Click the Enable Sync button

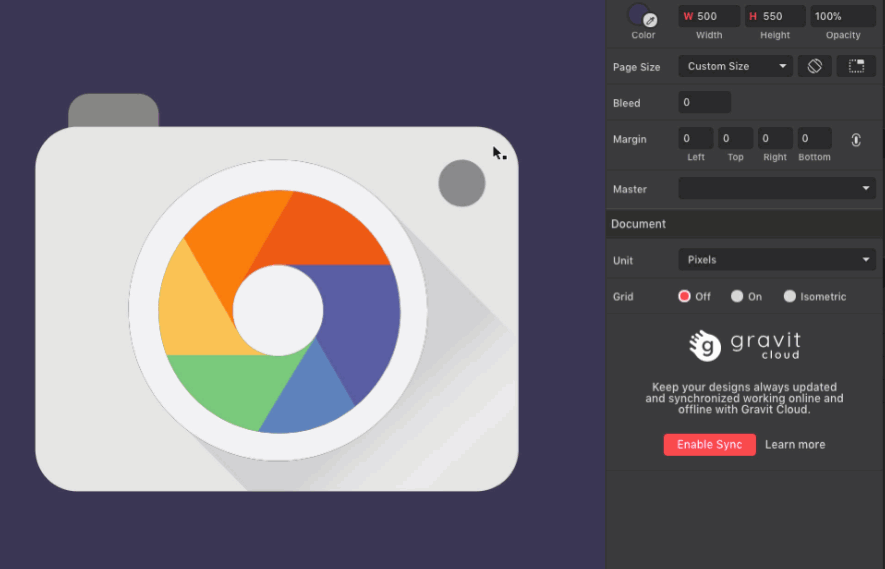click(709, 445)
